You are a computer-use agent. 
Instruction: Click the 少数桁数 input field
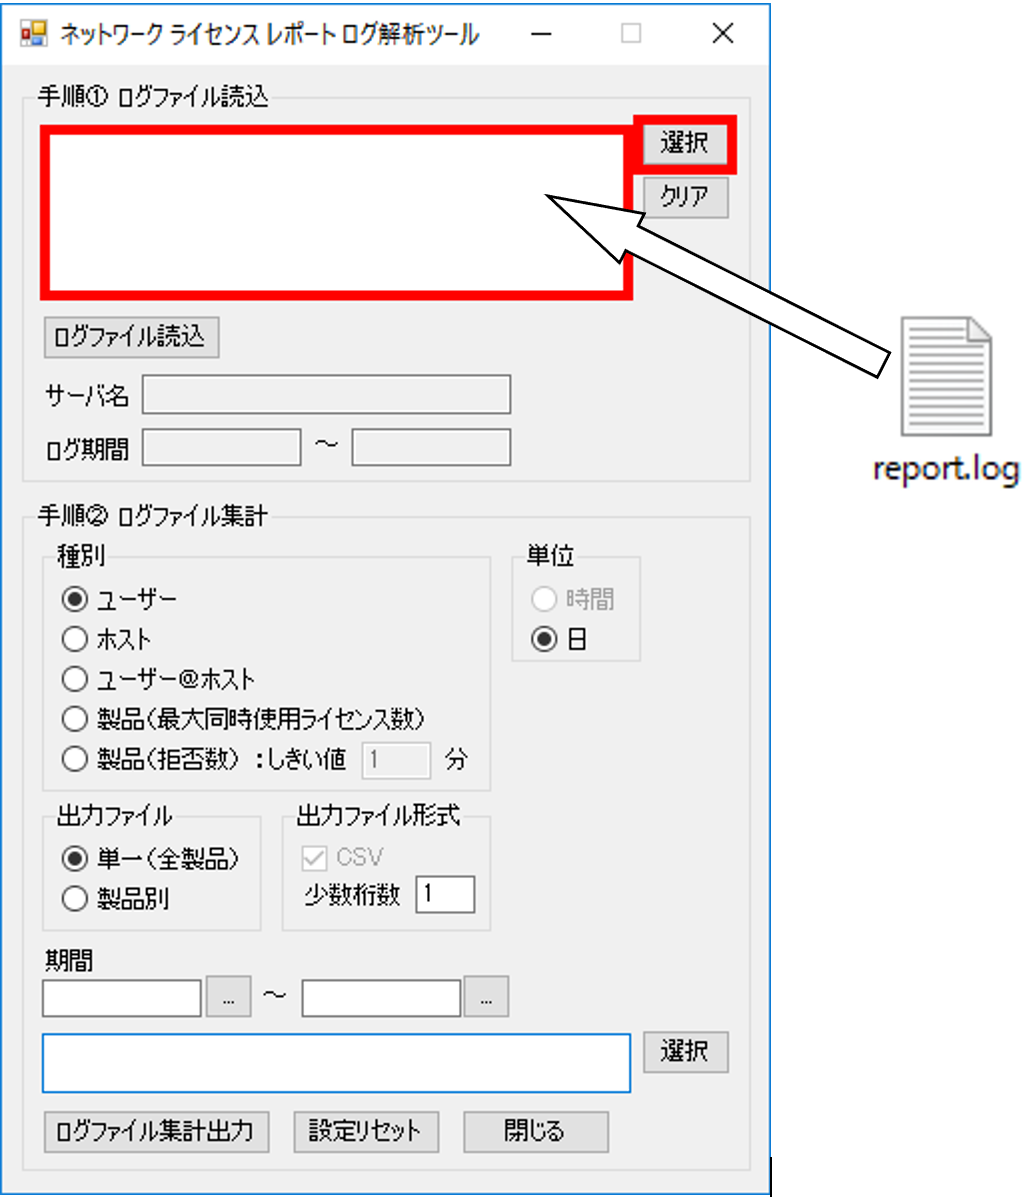(x=445, y=894)
